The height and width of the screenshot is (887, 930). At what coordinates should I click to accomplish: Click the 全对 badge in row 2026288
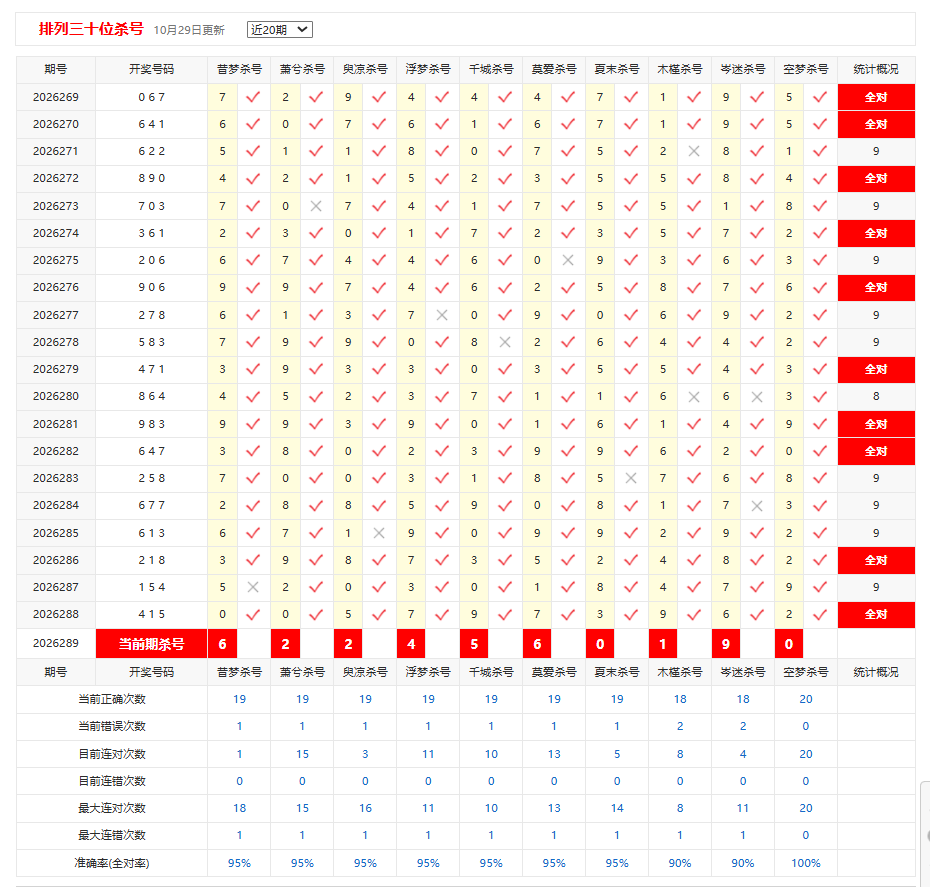point(876,614)
